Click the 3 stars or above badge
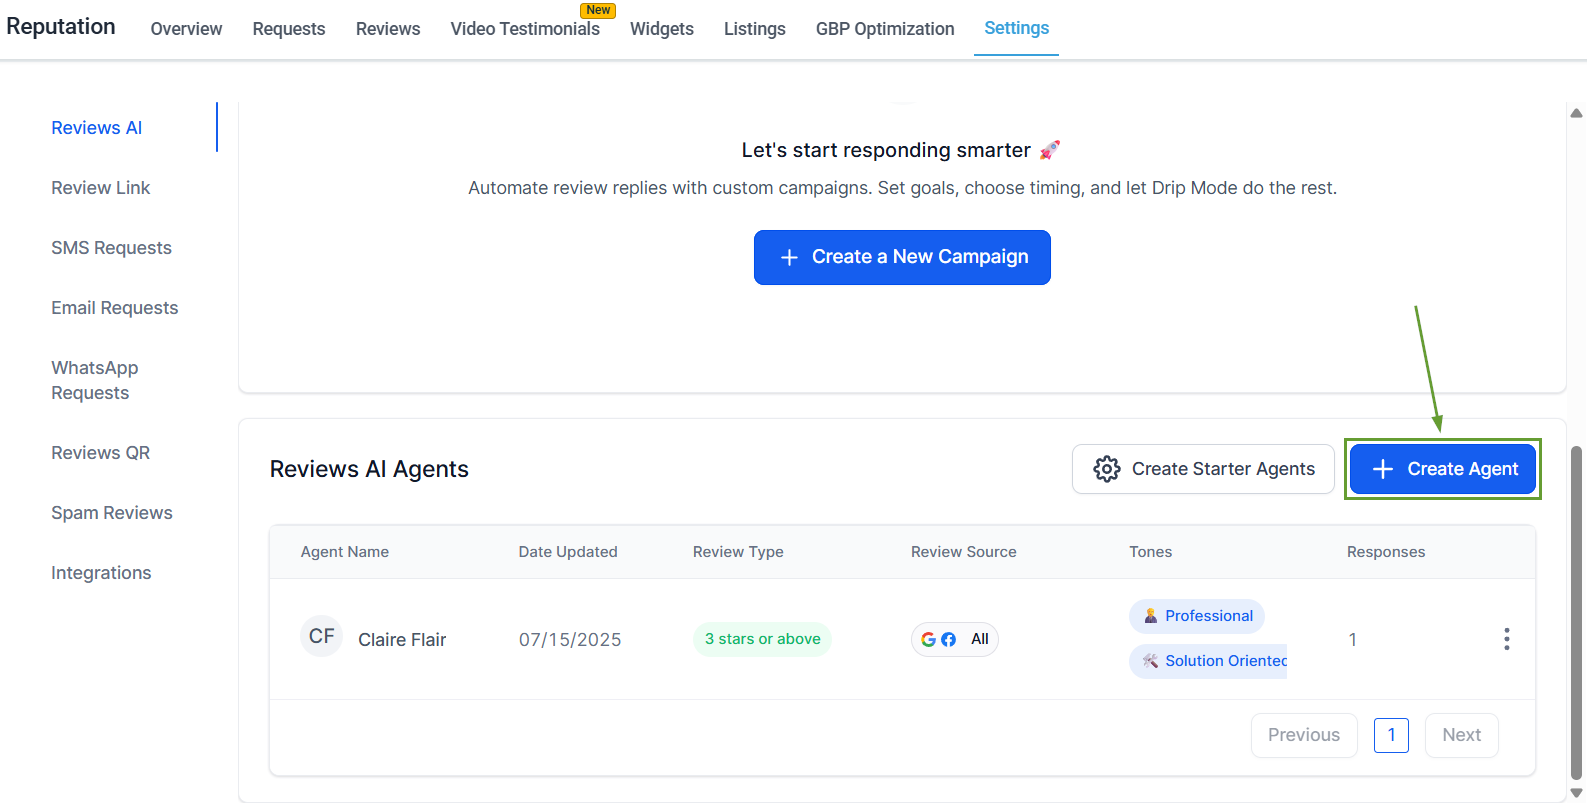This screenshot has height=807, width=1587. 762,639
